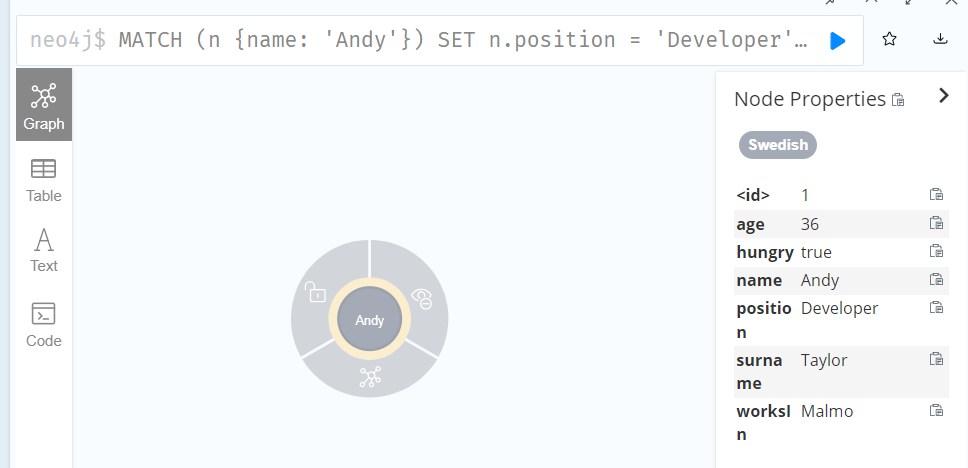Click into the Cypher query editor
The height and width of the screenshot is (468, 968).
pos(420,40)
